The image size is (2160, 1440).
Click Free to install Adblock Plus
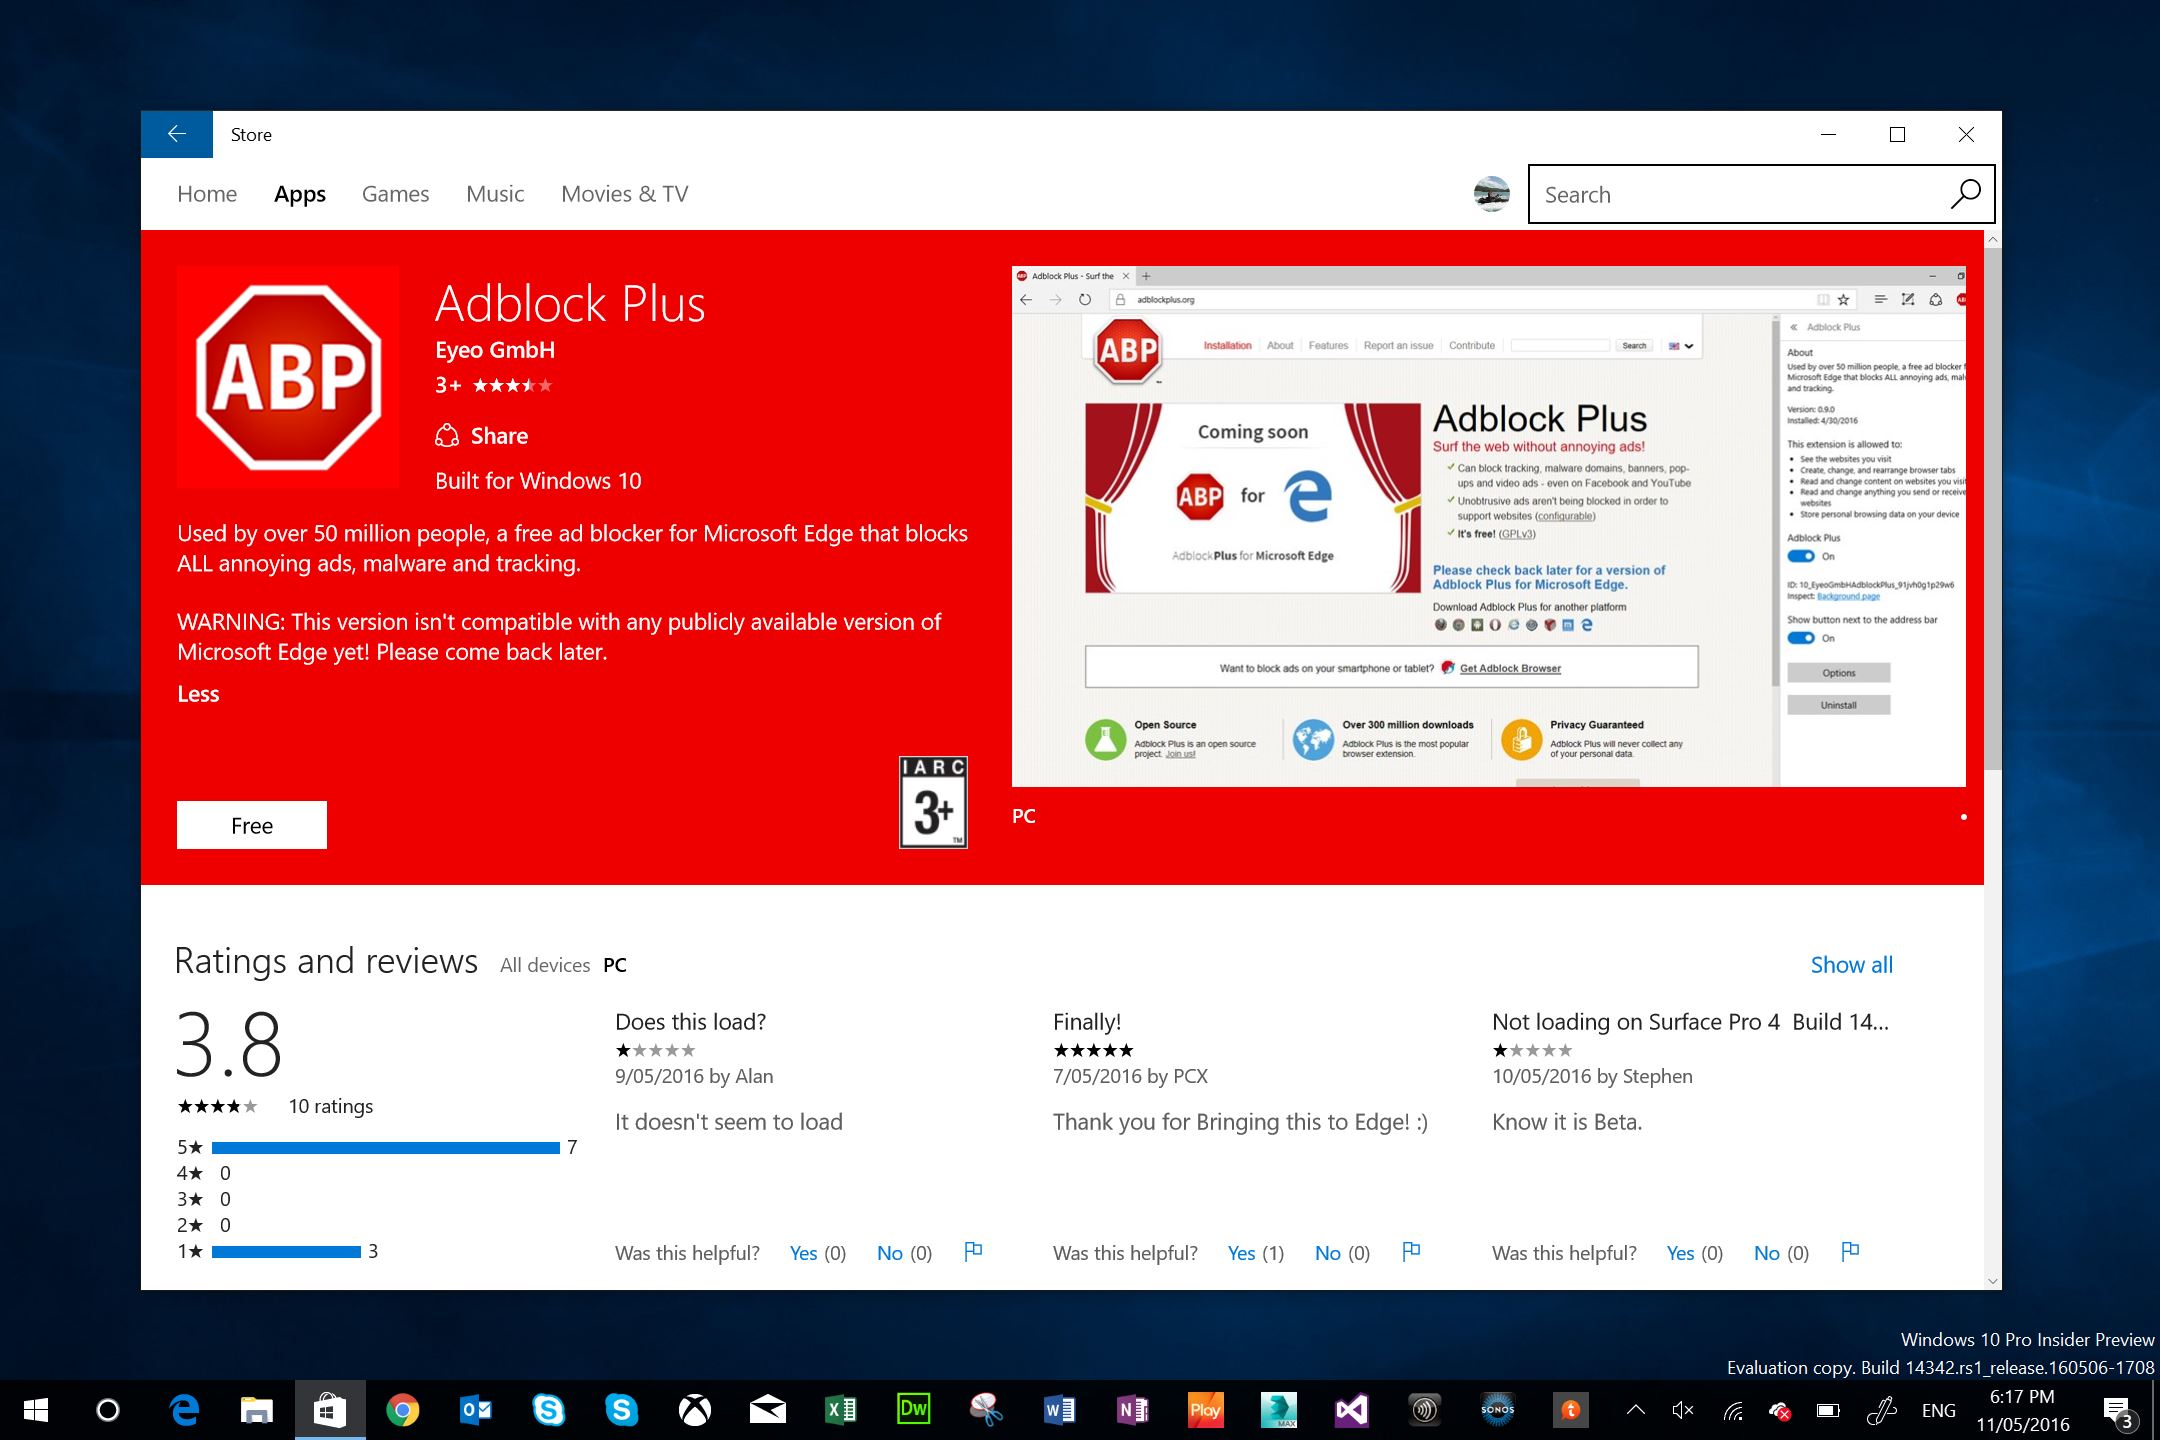[x=251, y=824]
